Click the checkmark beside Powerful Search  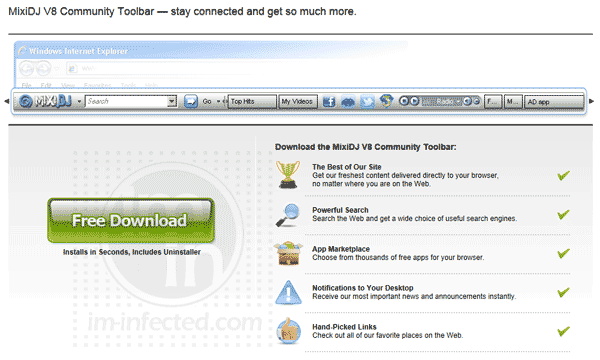(563, 215)
